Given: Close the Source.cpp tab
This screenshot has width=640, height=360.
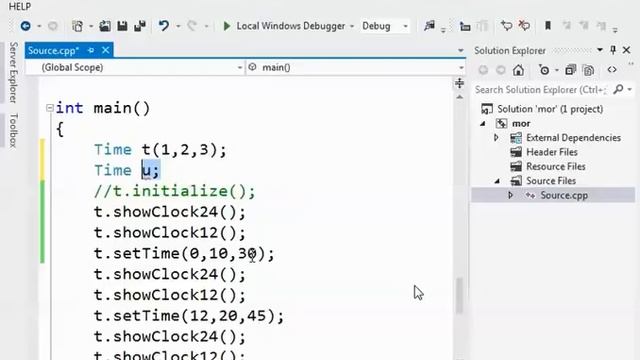Looking at the screenshot, I should (x=106, y=50).
